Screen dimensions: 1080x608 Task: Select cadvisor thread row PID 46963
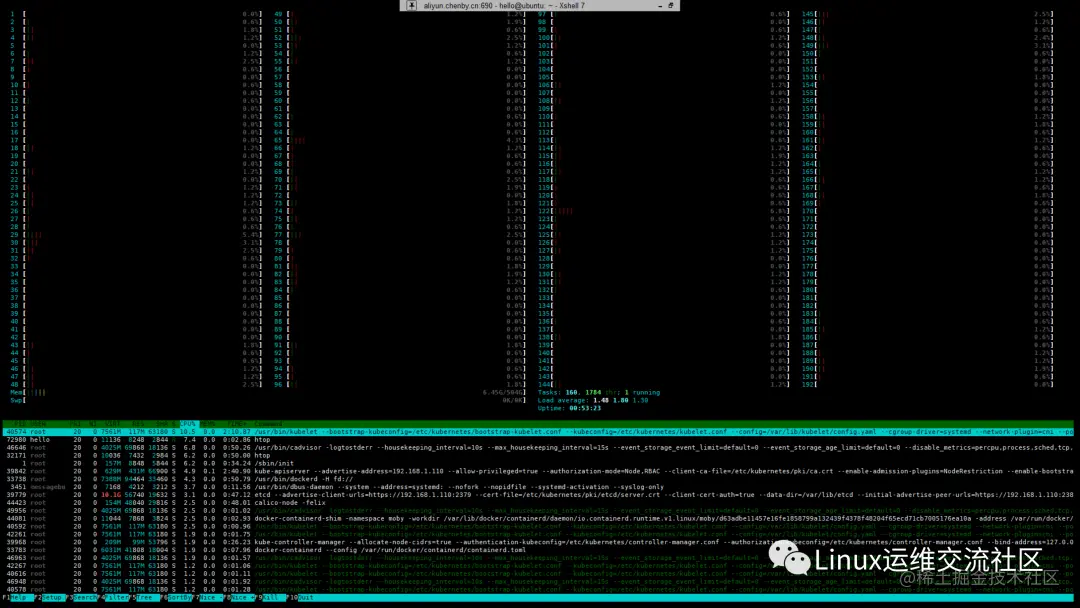[x=539, y=558]
